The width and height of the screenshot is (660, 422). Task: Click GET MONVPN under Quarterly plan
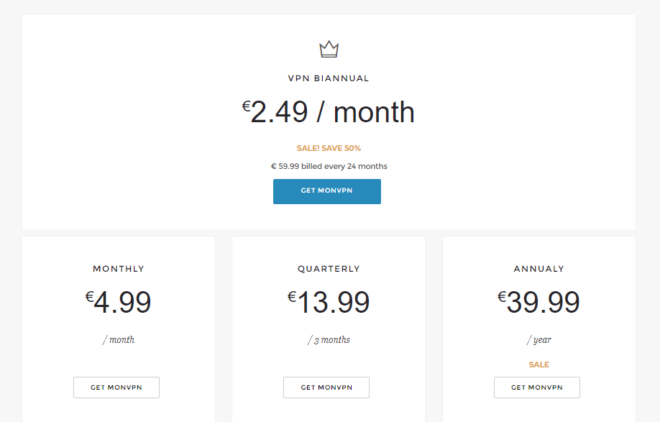[326, 387]
